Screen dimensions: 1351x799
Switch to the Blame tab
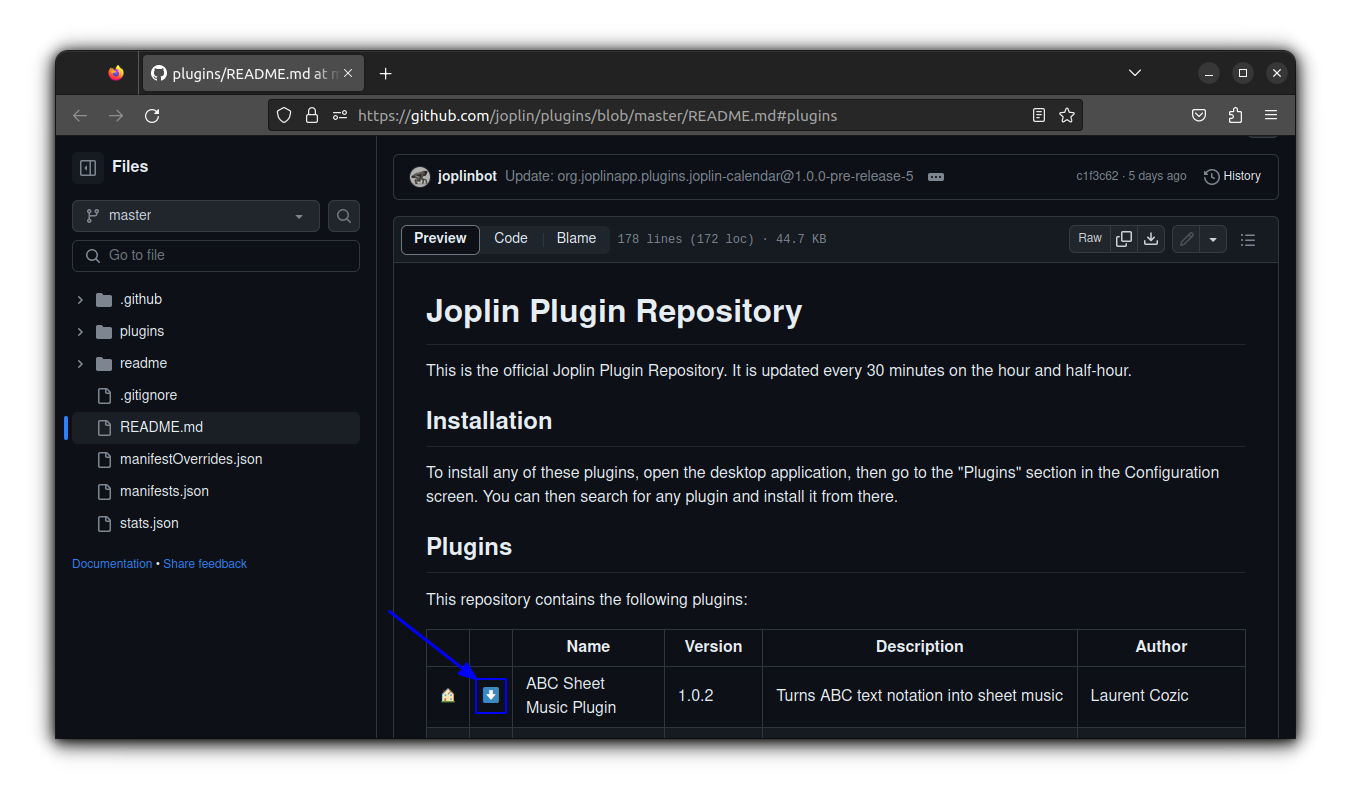tap(576, 239)
